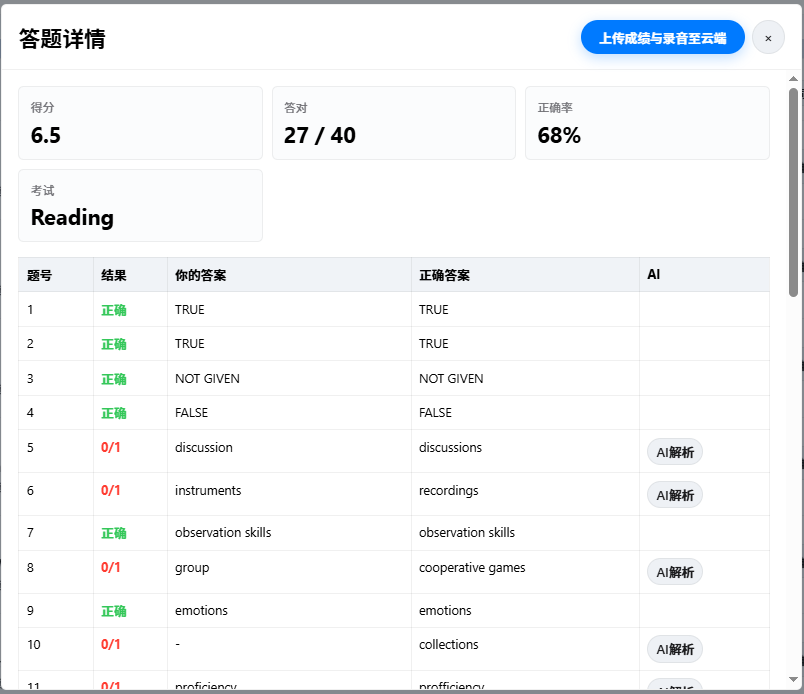Open AI analysis for question 5
This screenshot has width=804, height=694.
[675, 452]
